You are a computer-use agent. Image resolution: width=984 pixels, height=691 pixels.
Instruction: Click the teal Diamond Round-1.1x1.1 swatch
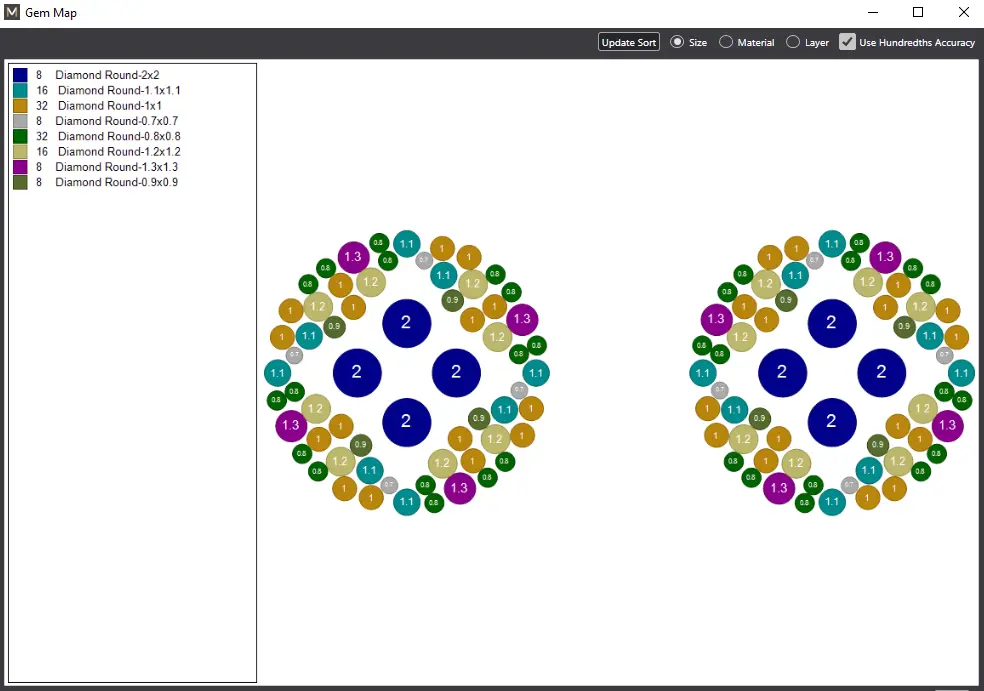pos(20,90)
